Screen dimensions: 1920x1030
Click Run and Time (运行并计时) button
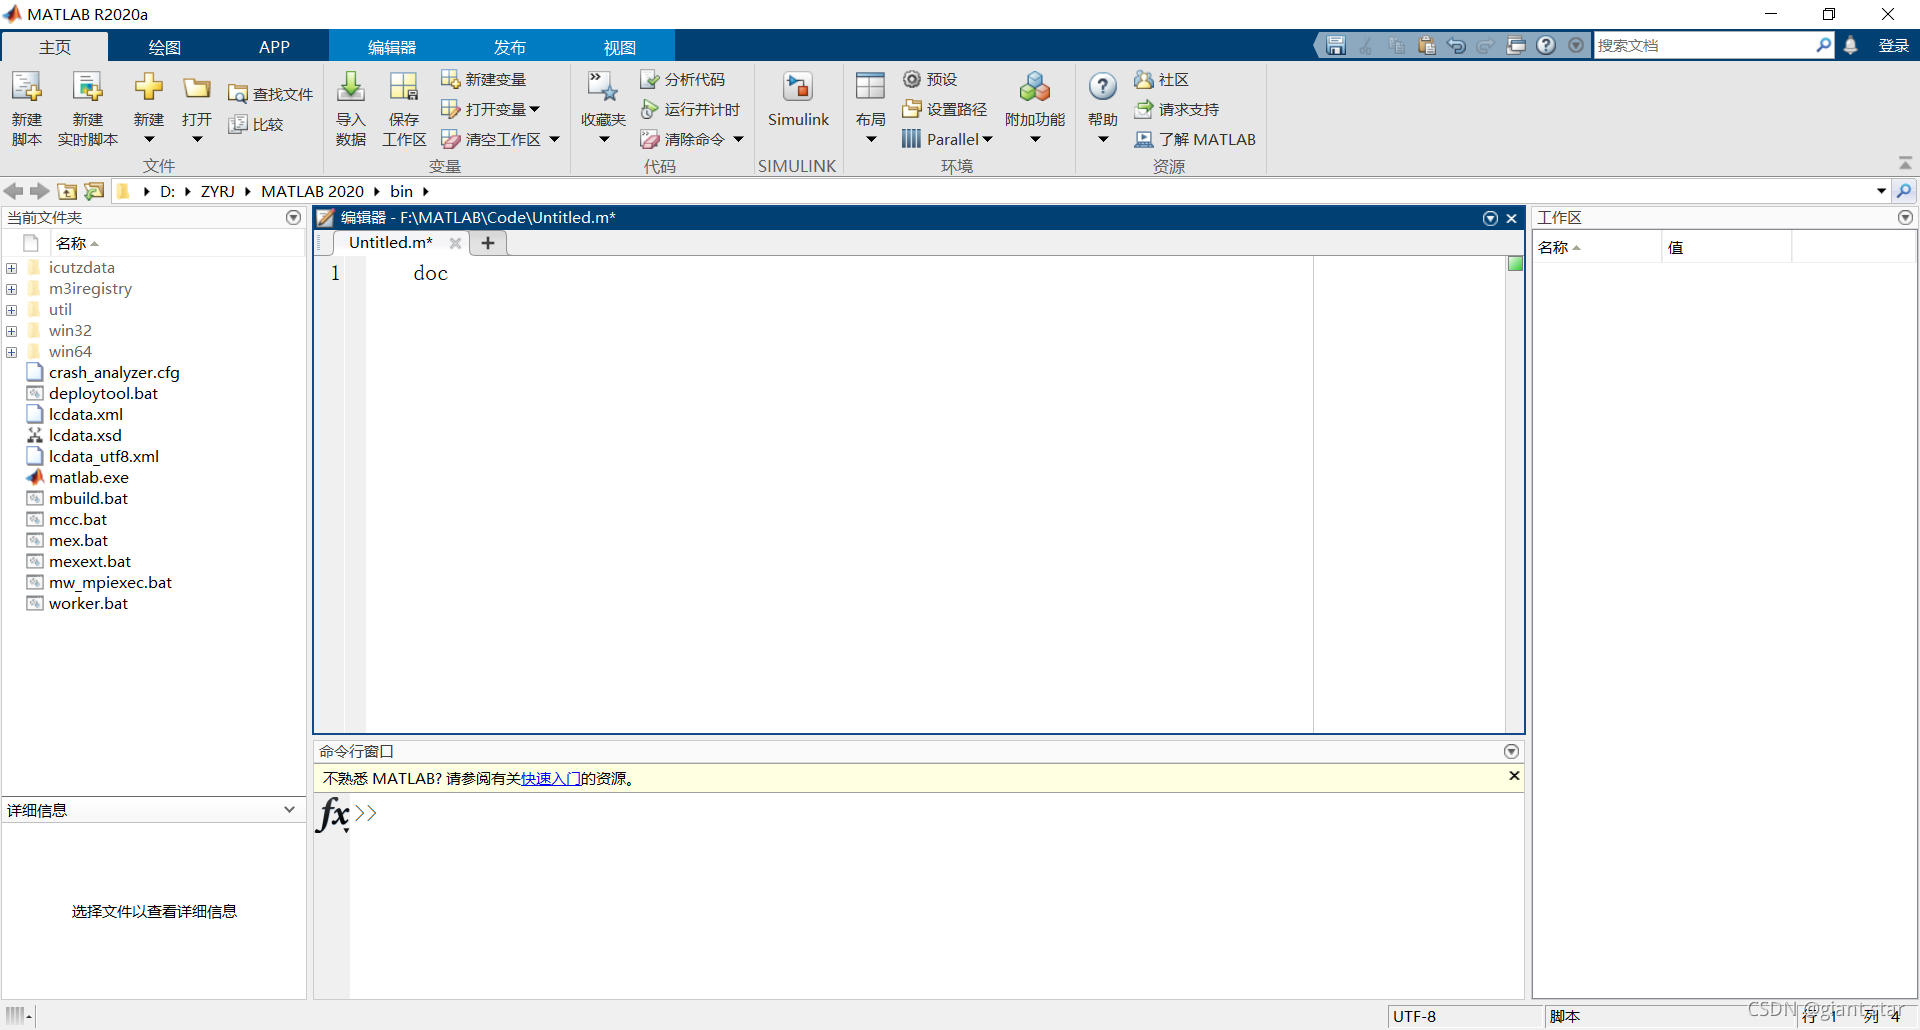(x=690, y=109)
